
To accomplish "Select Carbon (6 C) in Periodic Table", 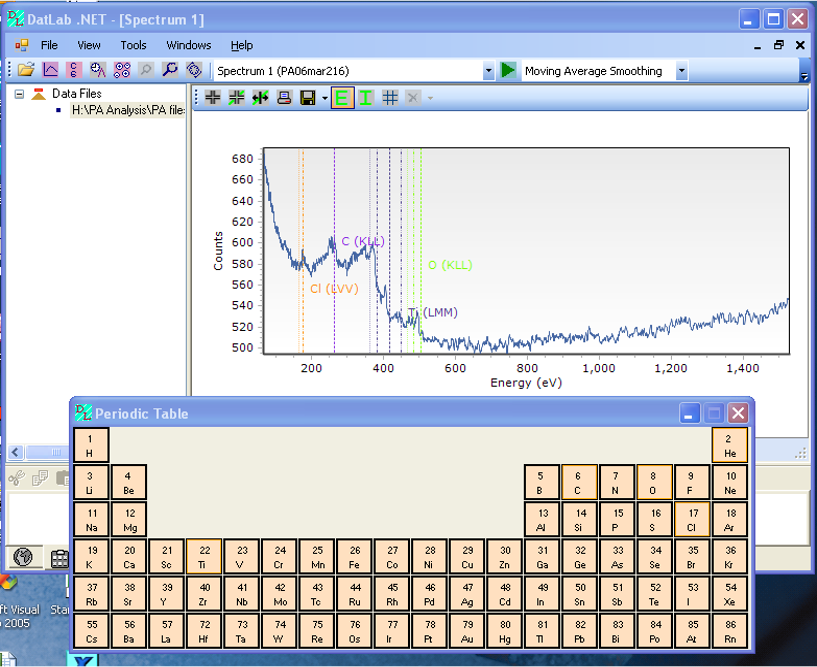I will (x=578, y=483).
